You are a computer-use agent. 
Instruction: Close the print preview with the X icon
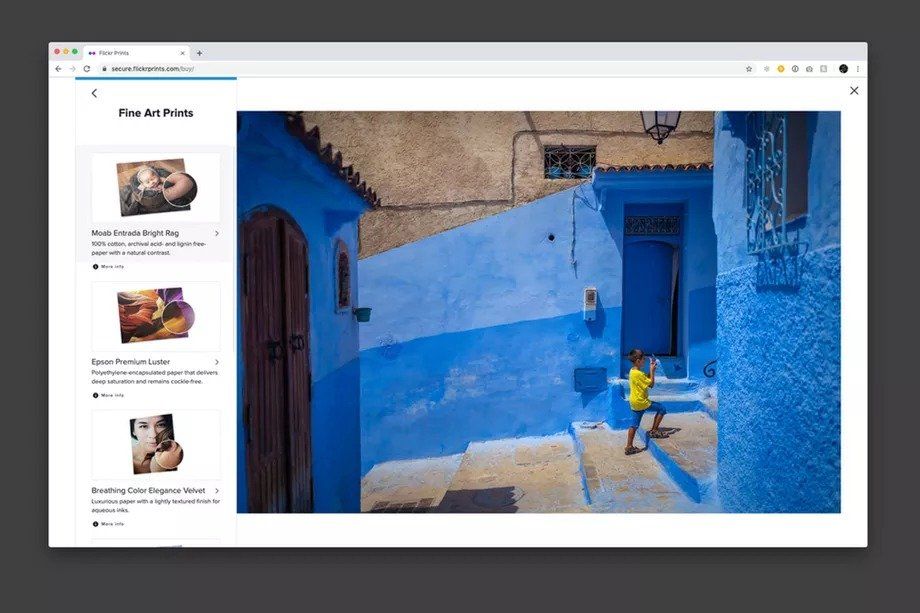coord(853,91)
